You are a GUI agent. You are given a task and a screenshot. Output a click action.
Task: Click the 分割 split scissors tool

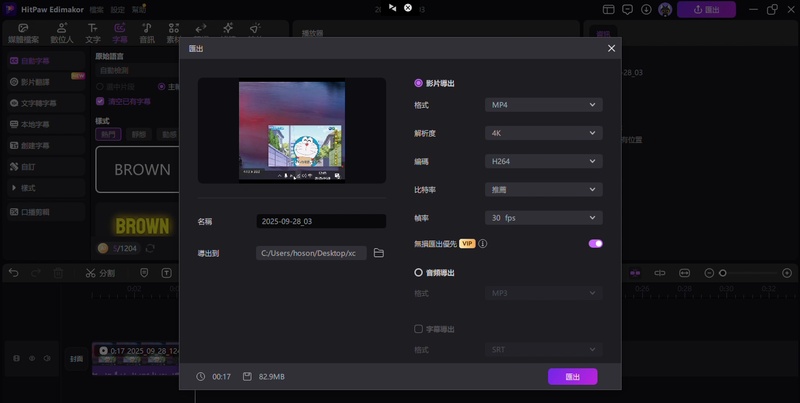100,273
